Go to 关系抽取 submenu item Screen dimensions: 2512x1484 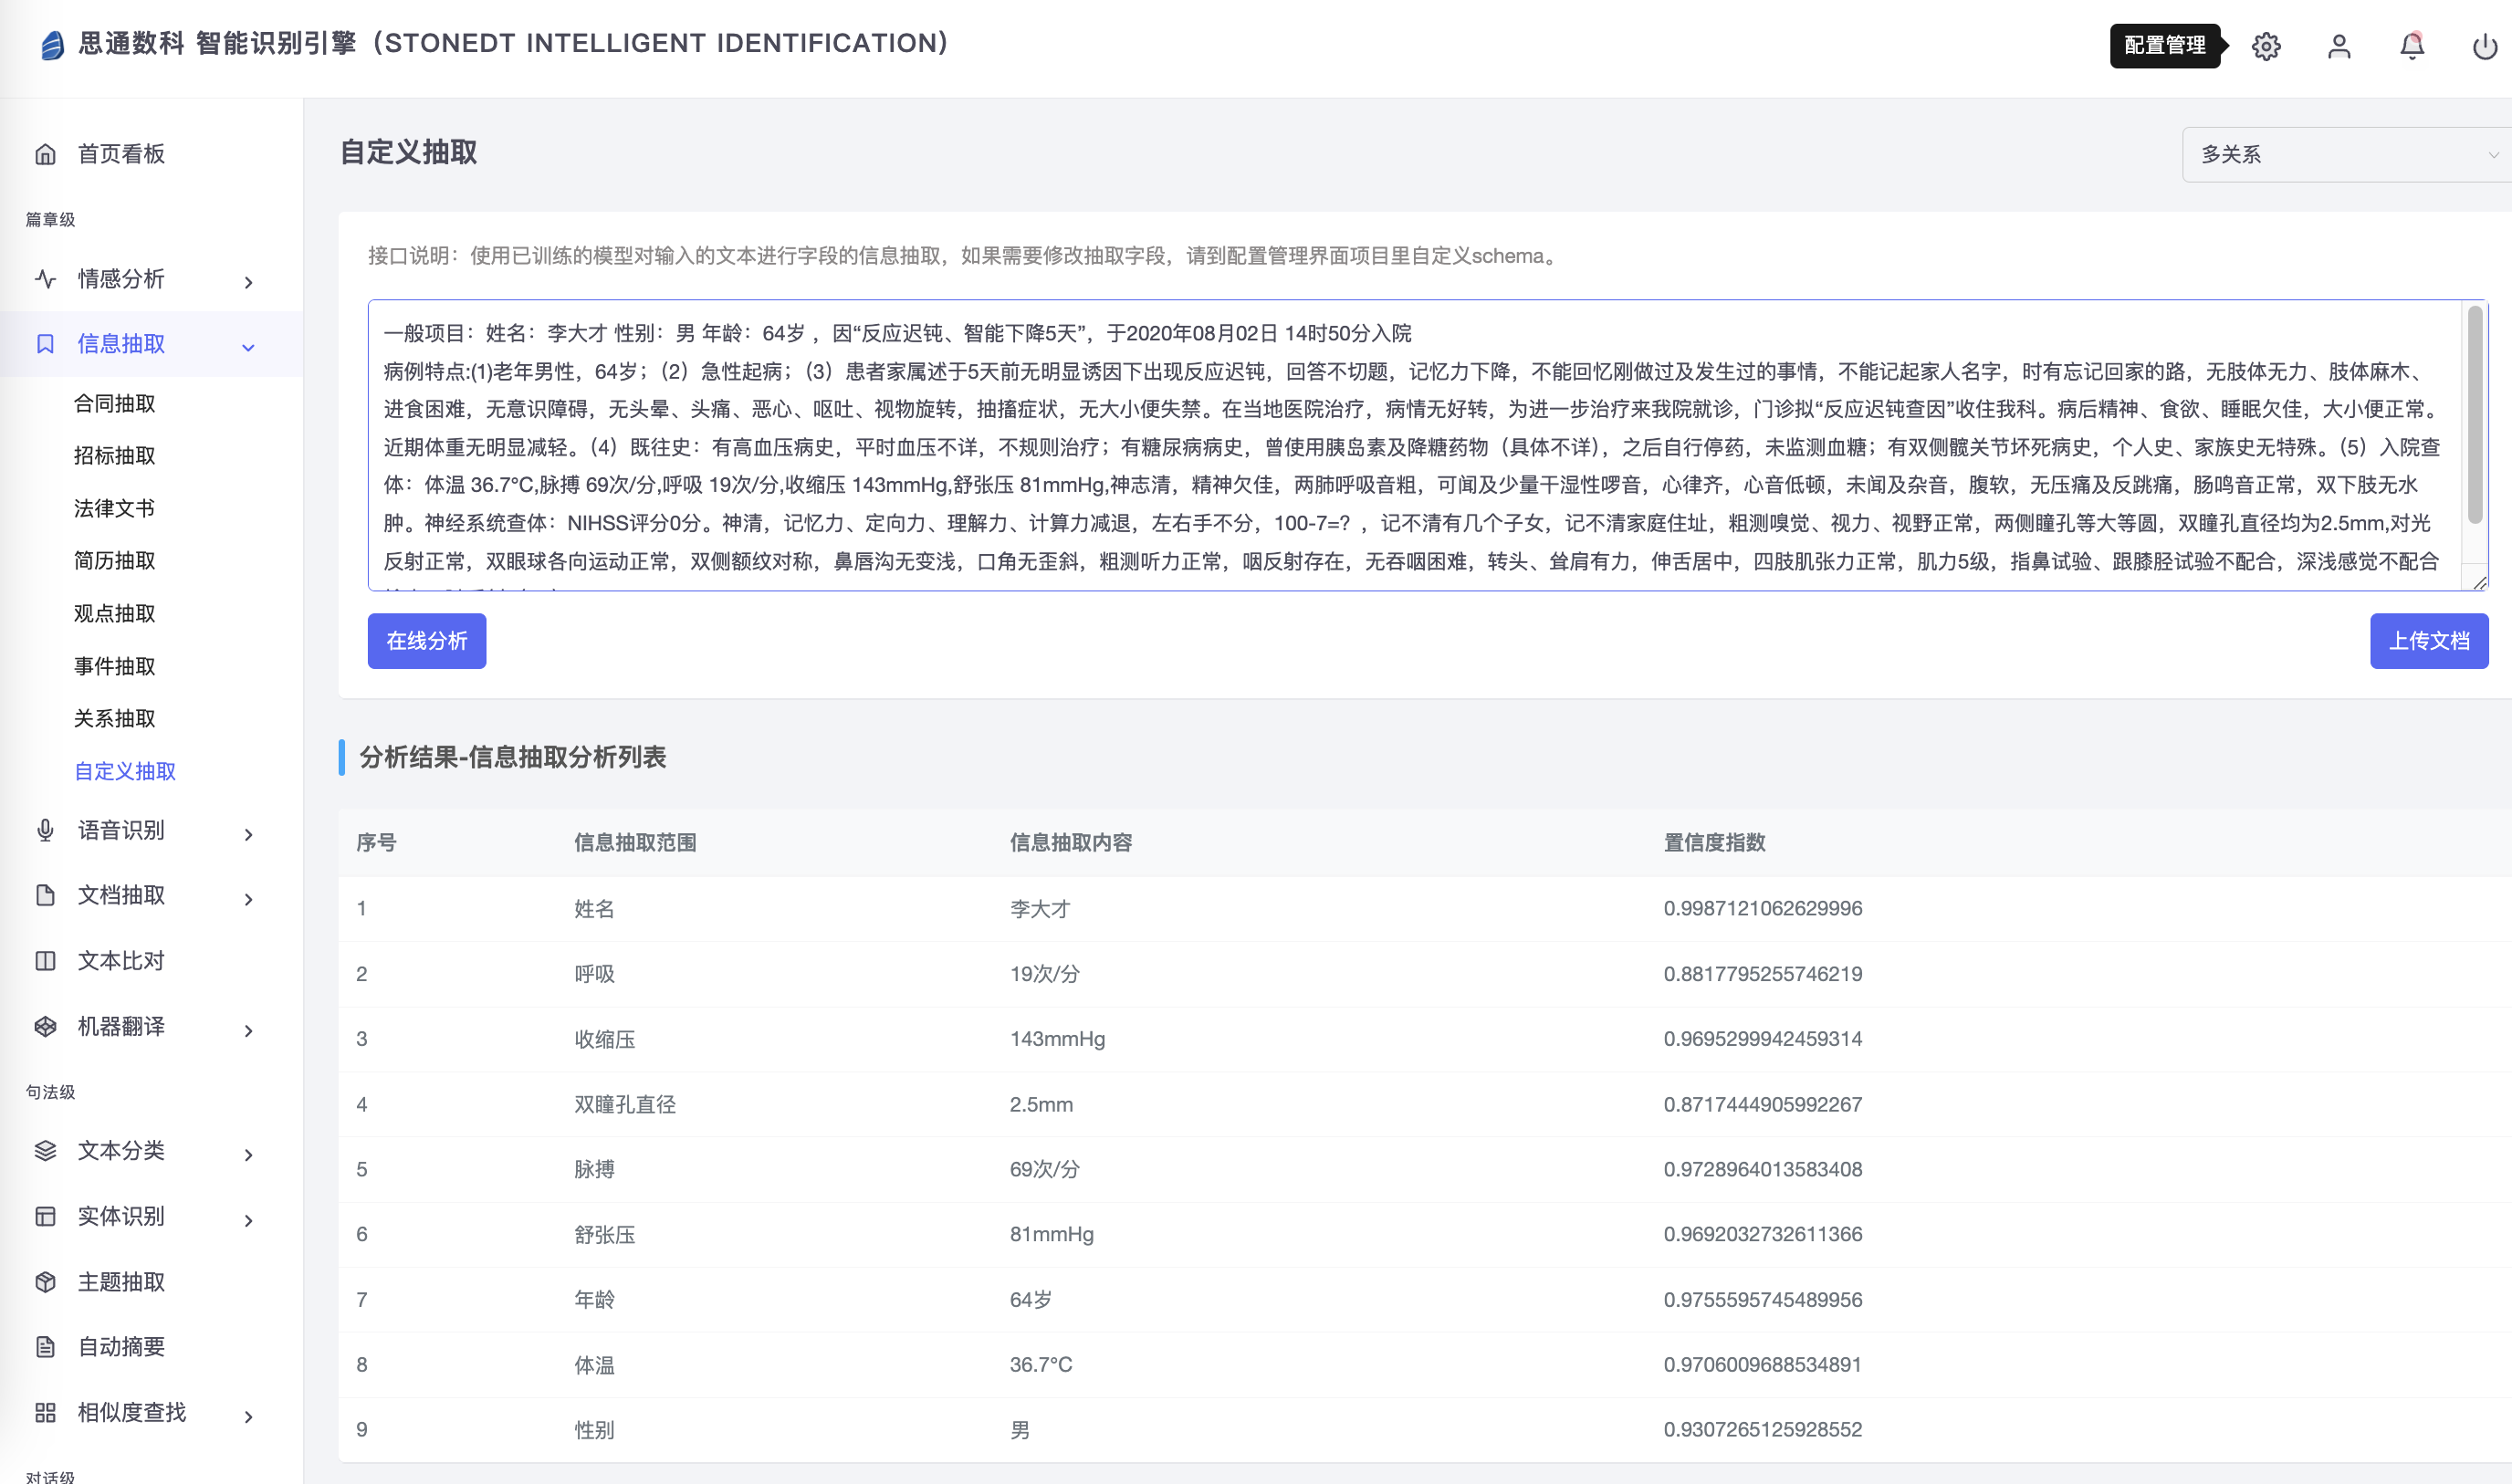pyautogui.click(x=115, y=718)
